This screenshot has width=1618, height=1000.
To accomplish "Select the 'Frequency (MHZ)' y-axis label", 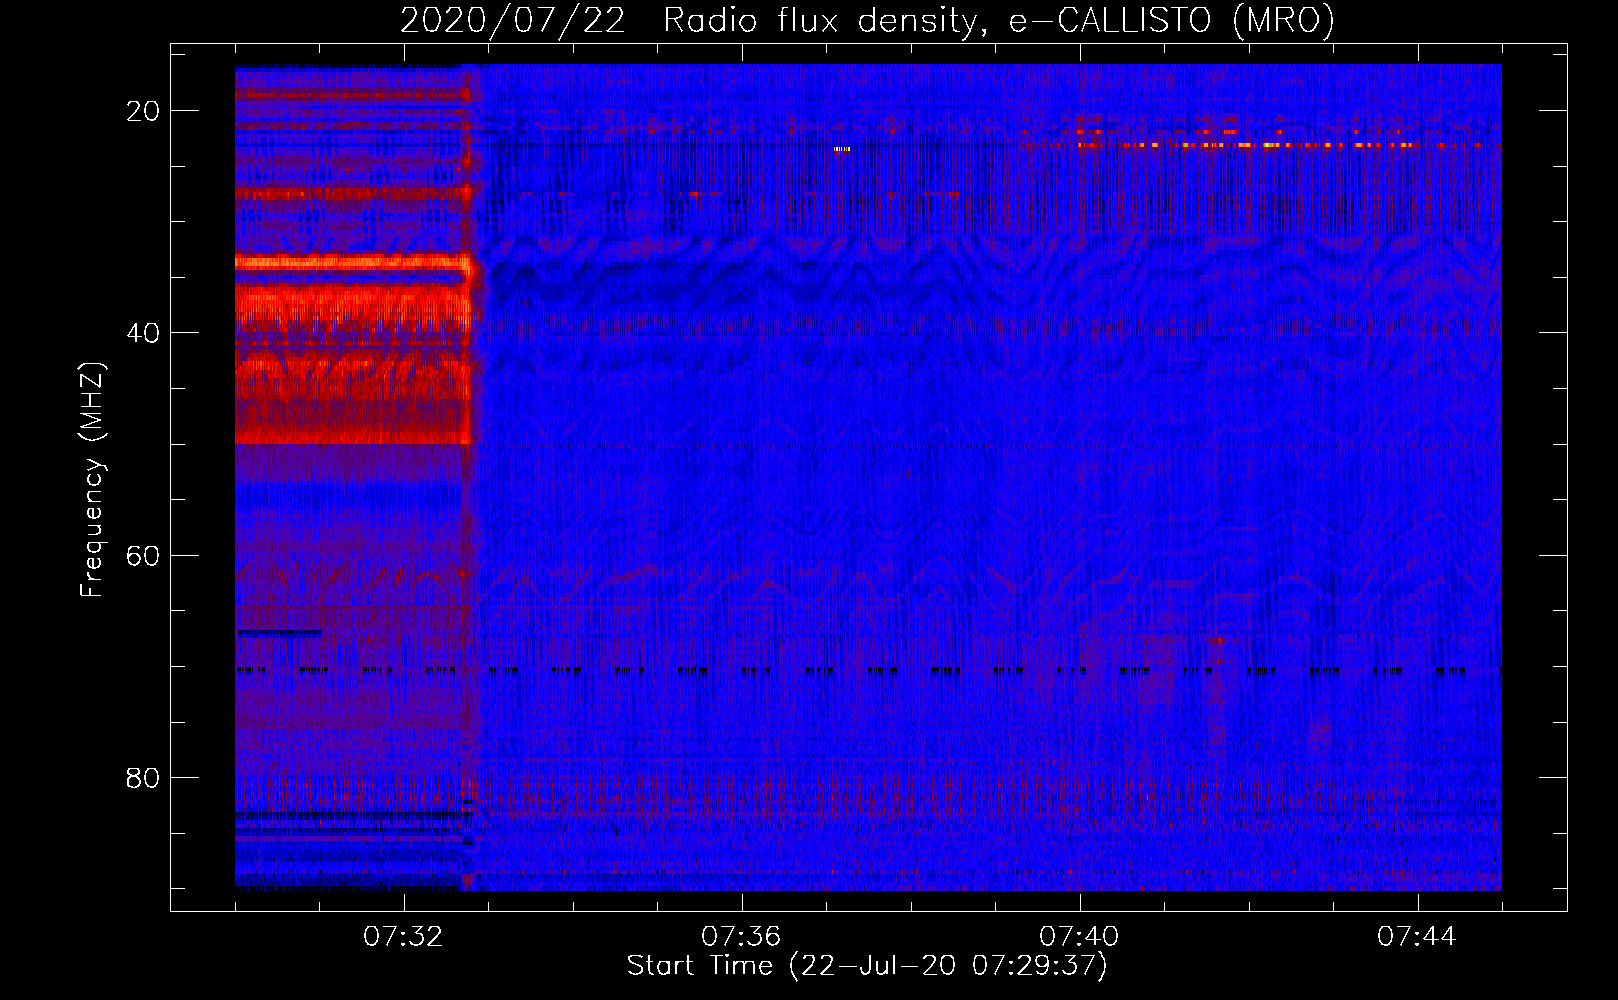I will click(x=92, y=480).
